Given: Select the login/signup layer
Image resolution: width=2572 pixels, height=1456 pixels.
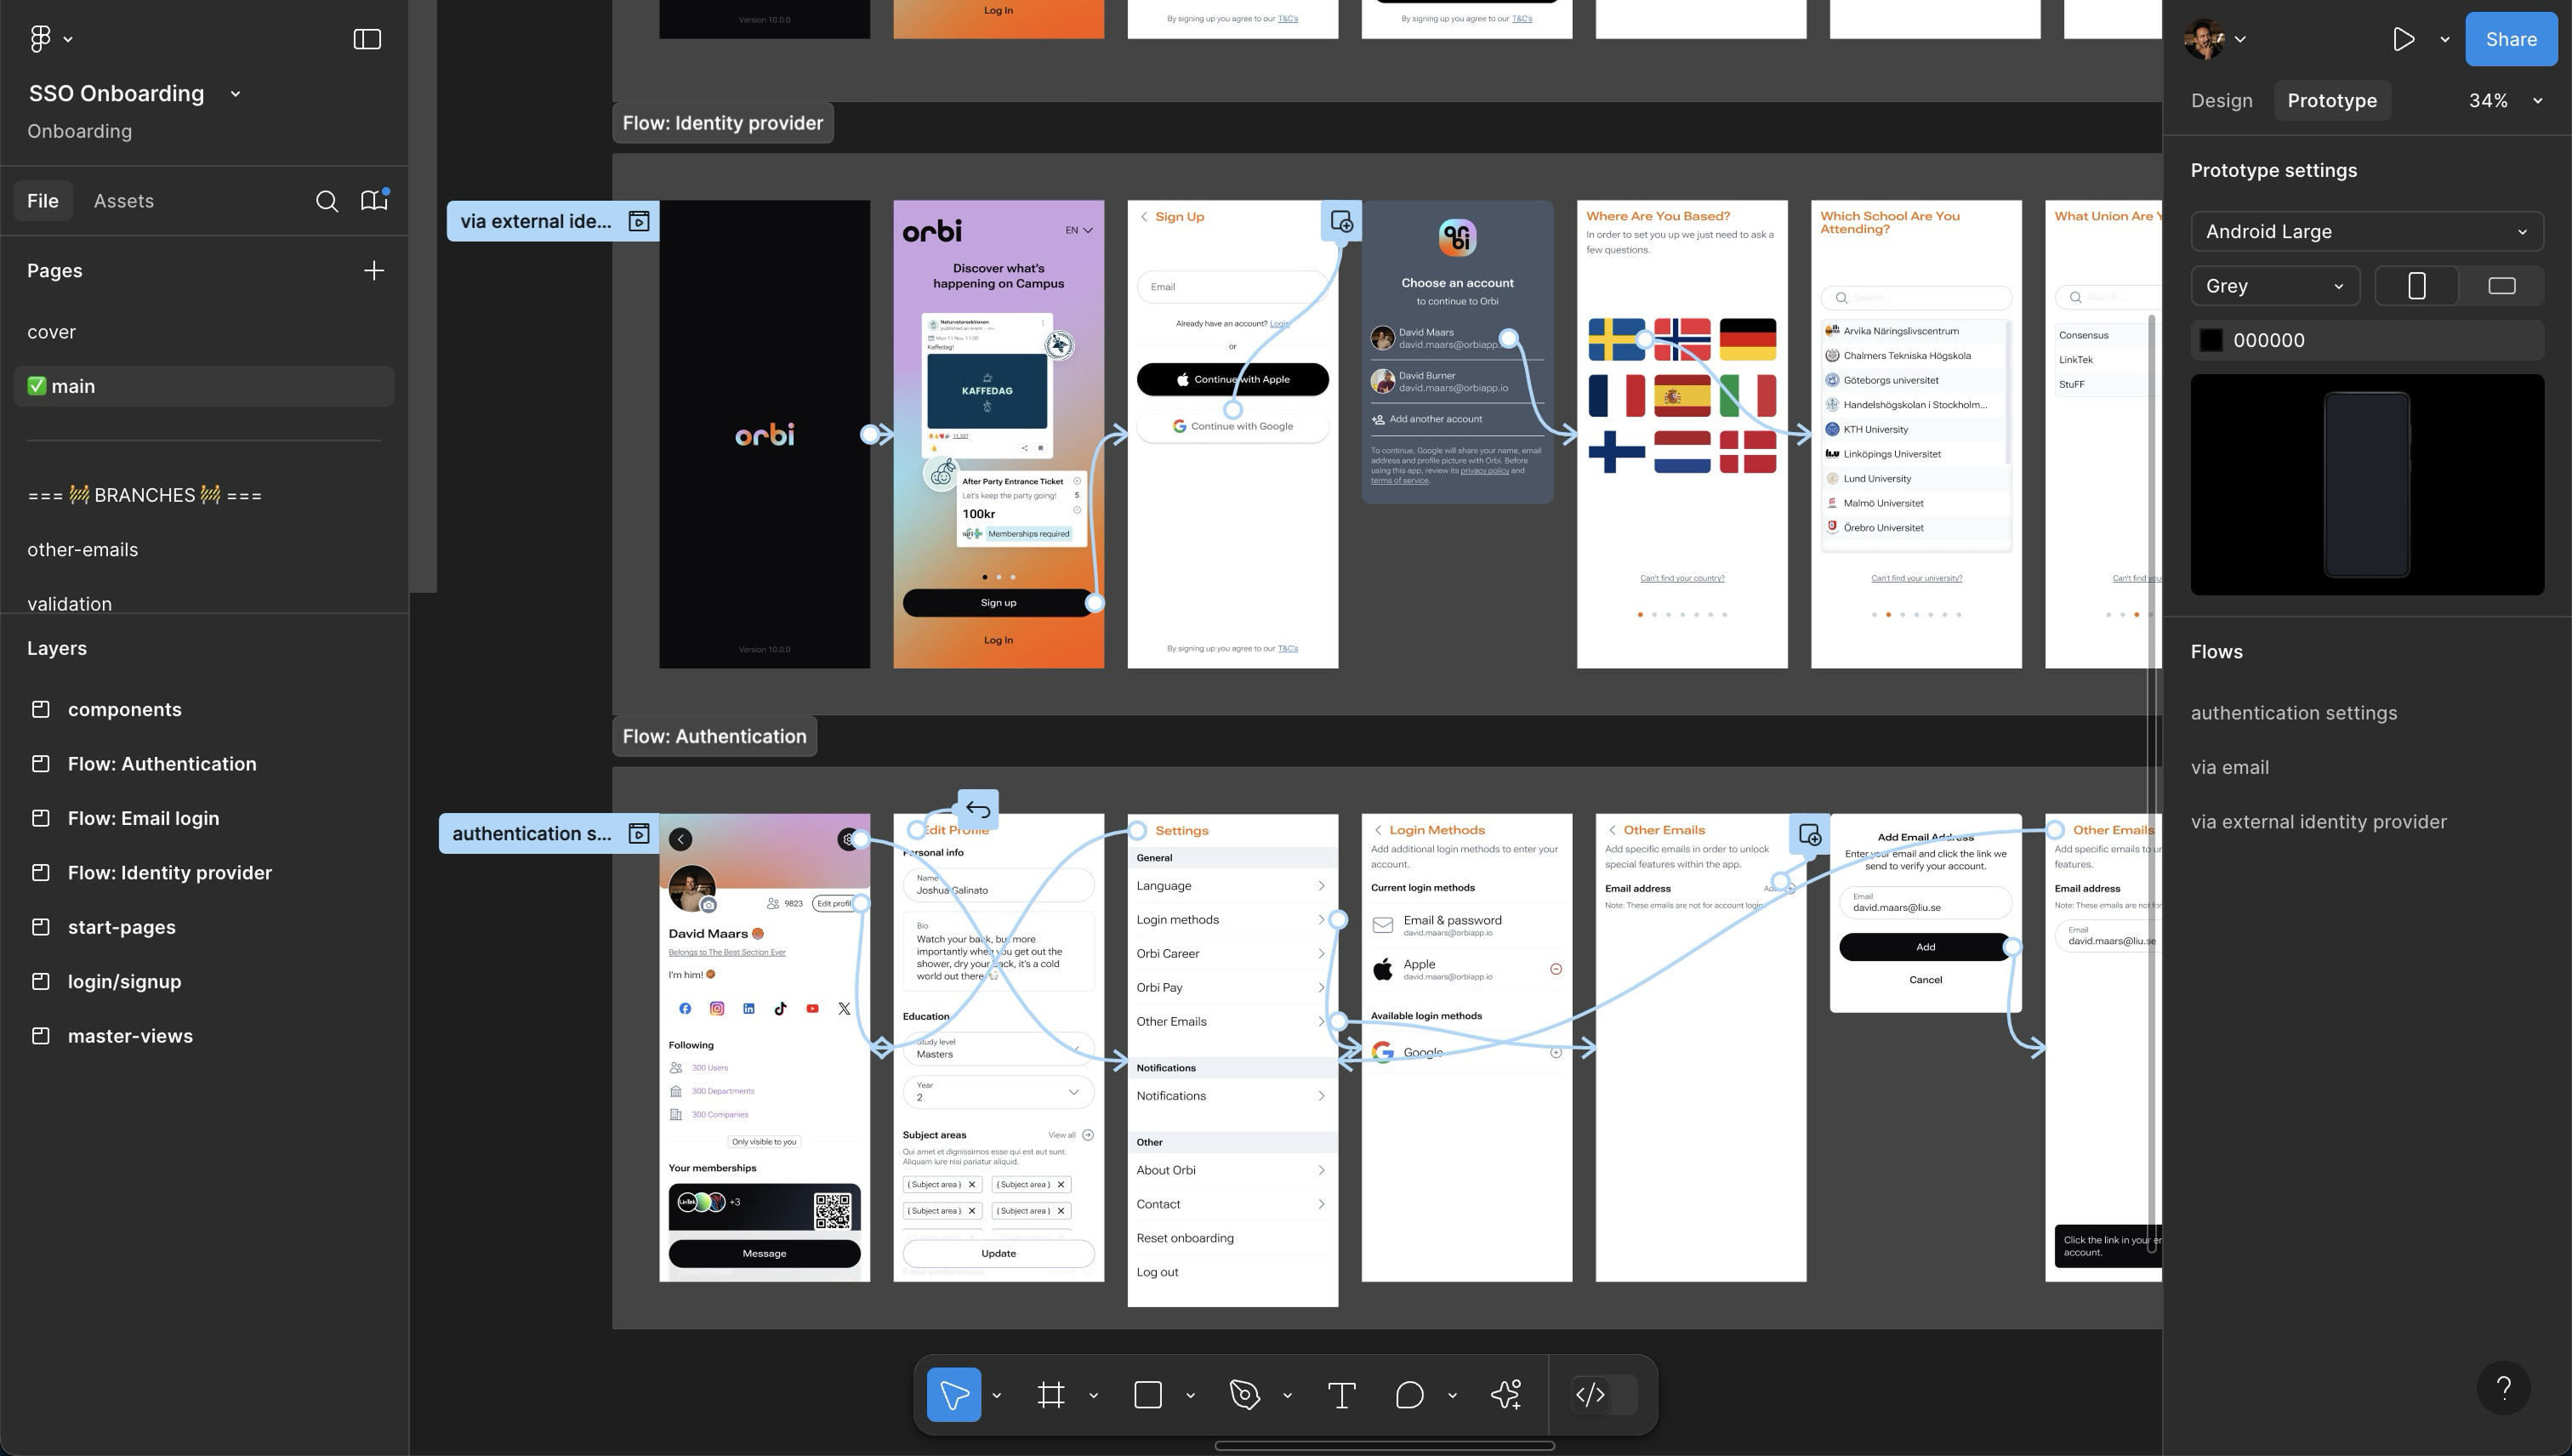Looking at the screenshot, I should pos(124,982).
